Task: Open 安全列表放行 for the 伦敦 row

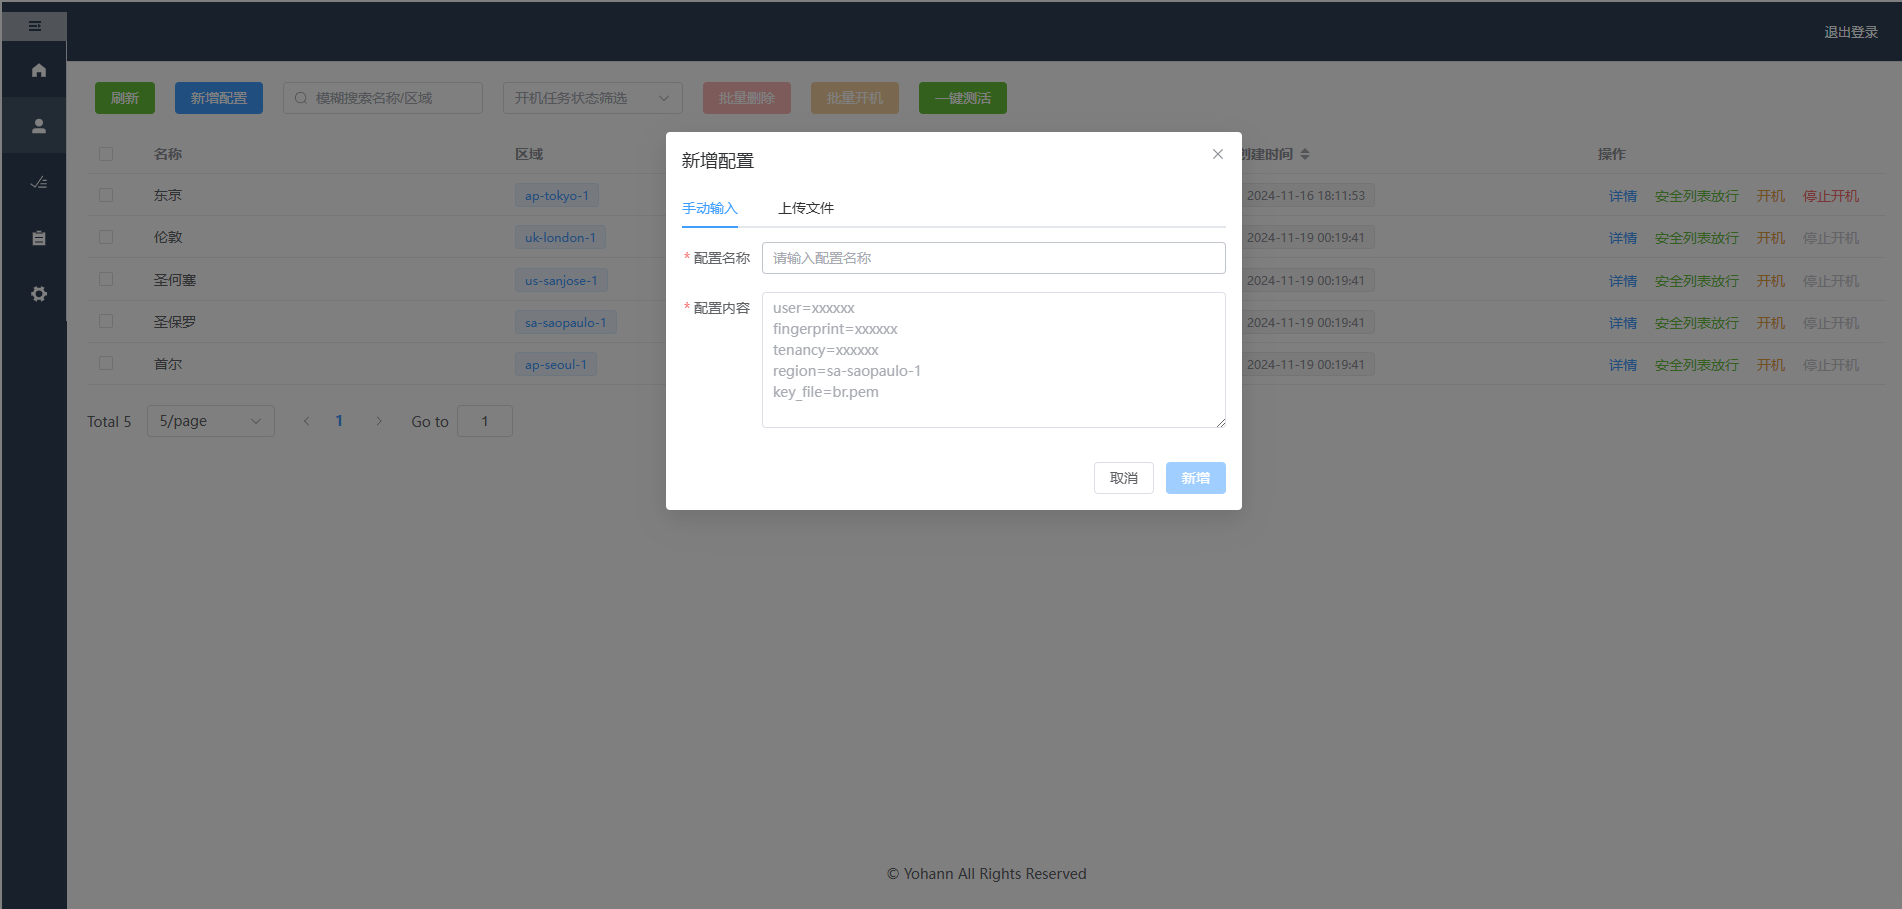Action: pos(1697,238)
